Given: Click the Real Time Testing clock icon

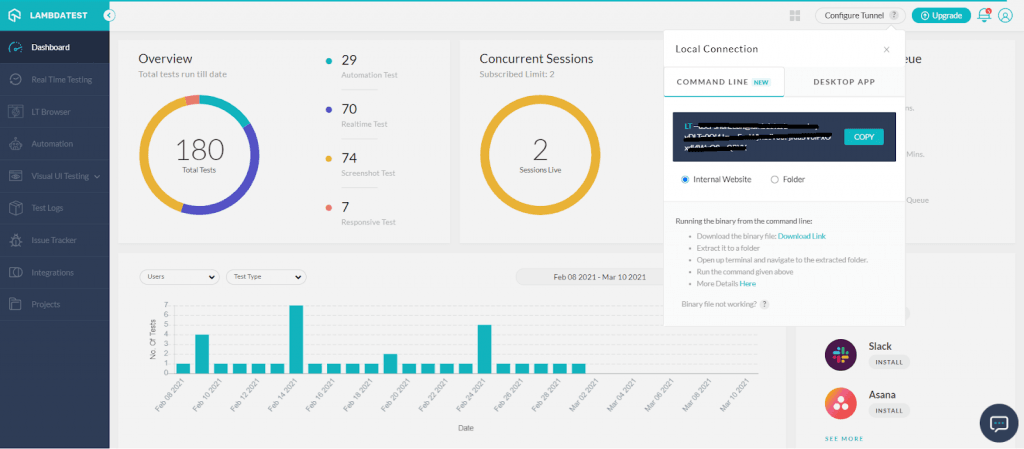Looking at the screenshot, I should pos(16,80).
